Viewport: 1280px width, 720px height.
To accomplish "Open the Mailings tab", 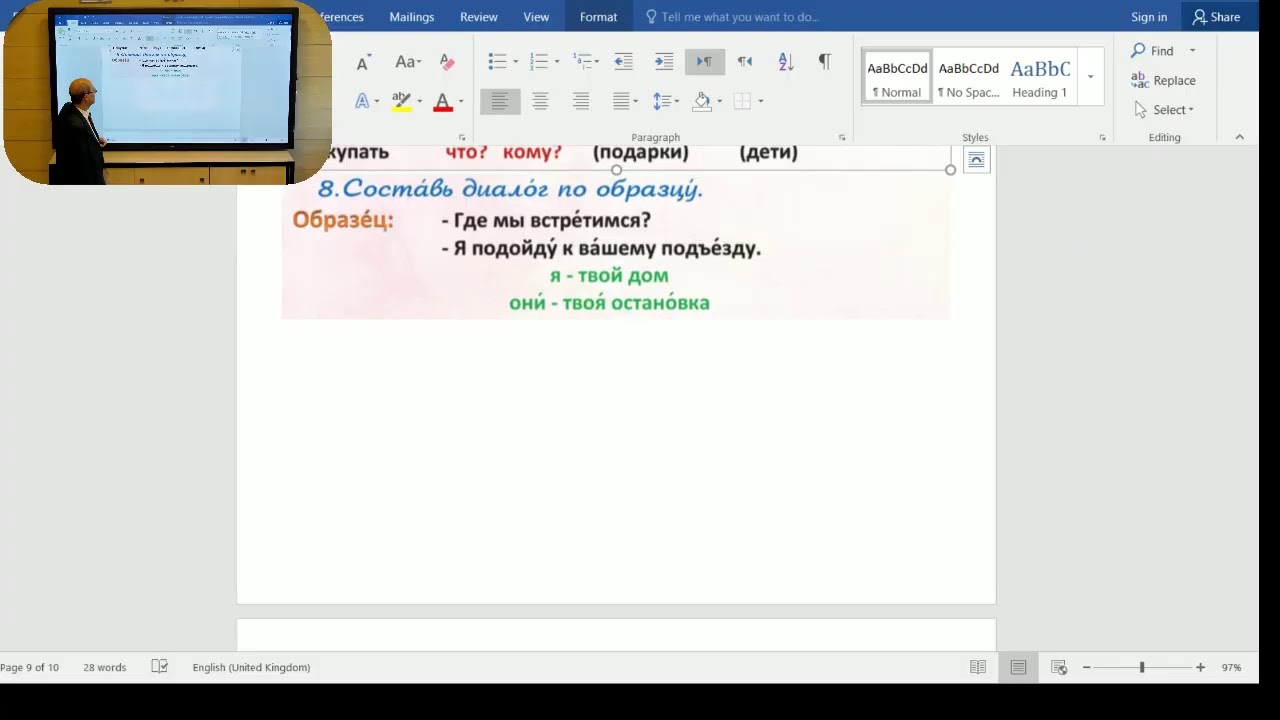I will (x=412, y=17).
